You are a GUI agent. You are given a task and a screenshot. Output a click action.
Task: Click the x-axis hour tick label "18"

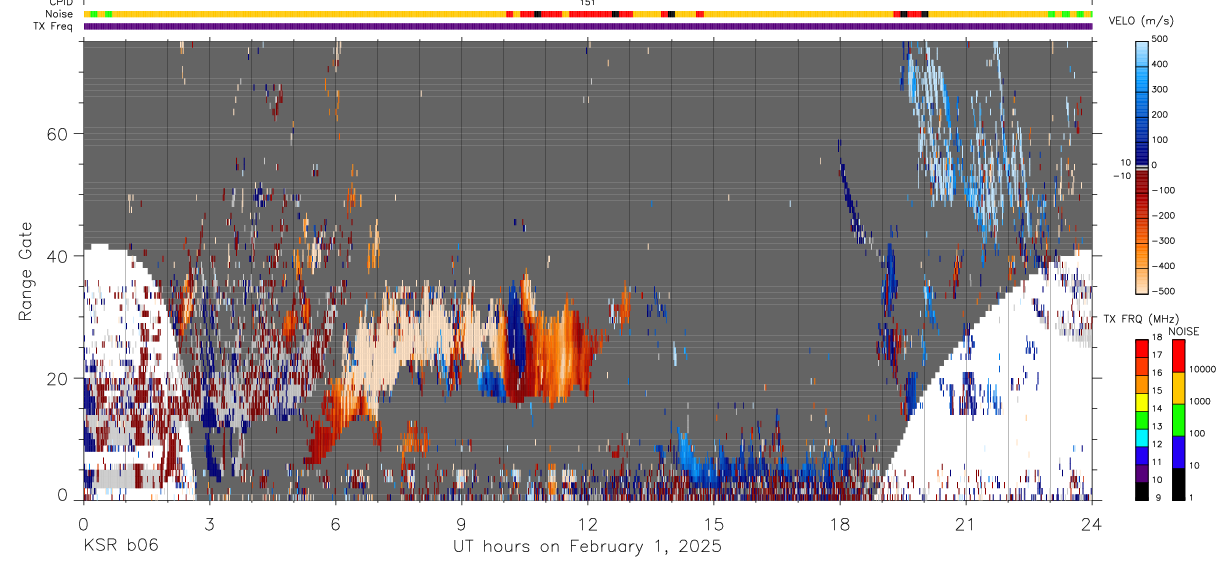pos(839,523)
